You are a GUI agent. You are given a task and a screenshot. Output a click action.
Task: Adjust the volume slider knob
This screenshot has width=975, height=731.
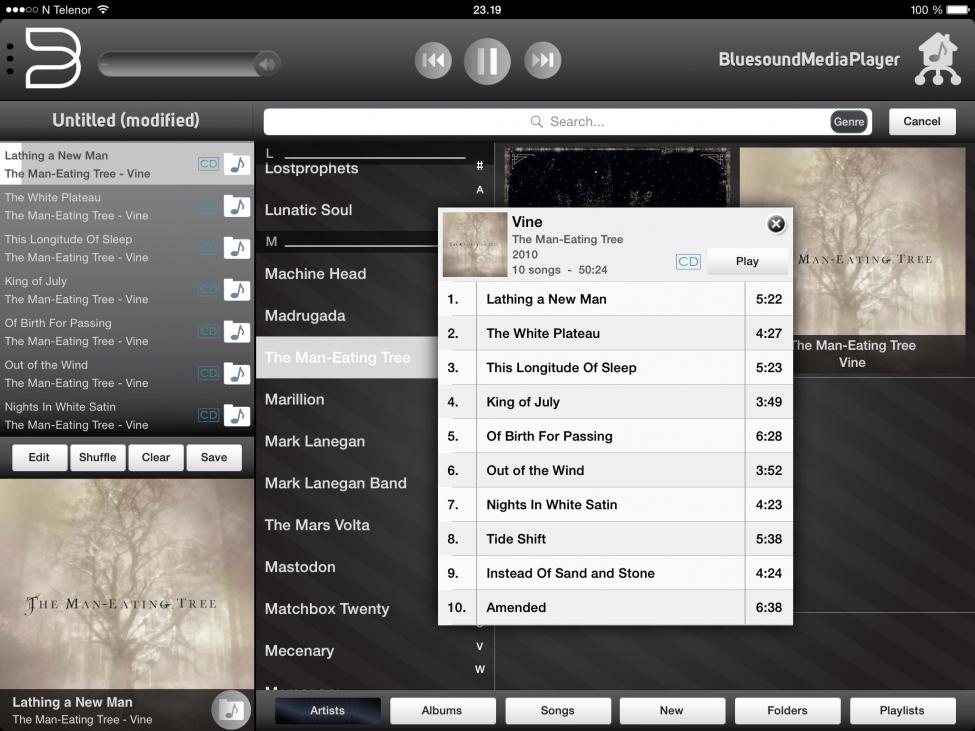click(267, 63)
